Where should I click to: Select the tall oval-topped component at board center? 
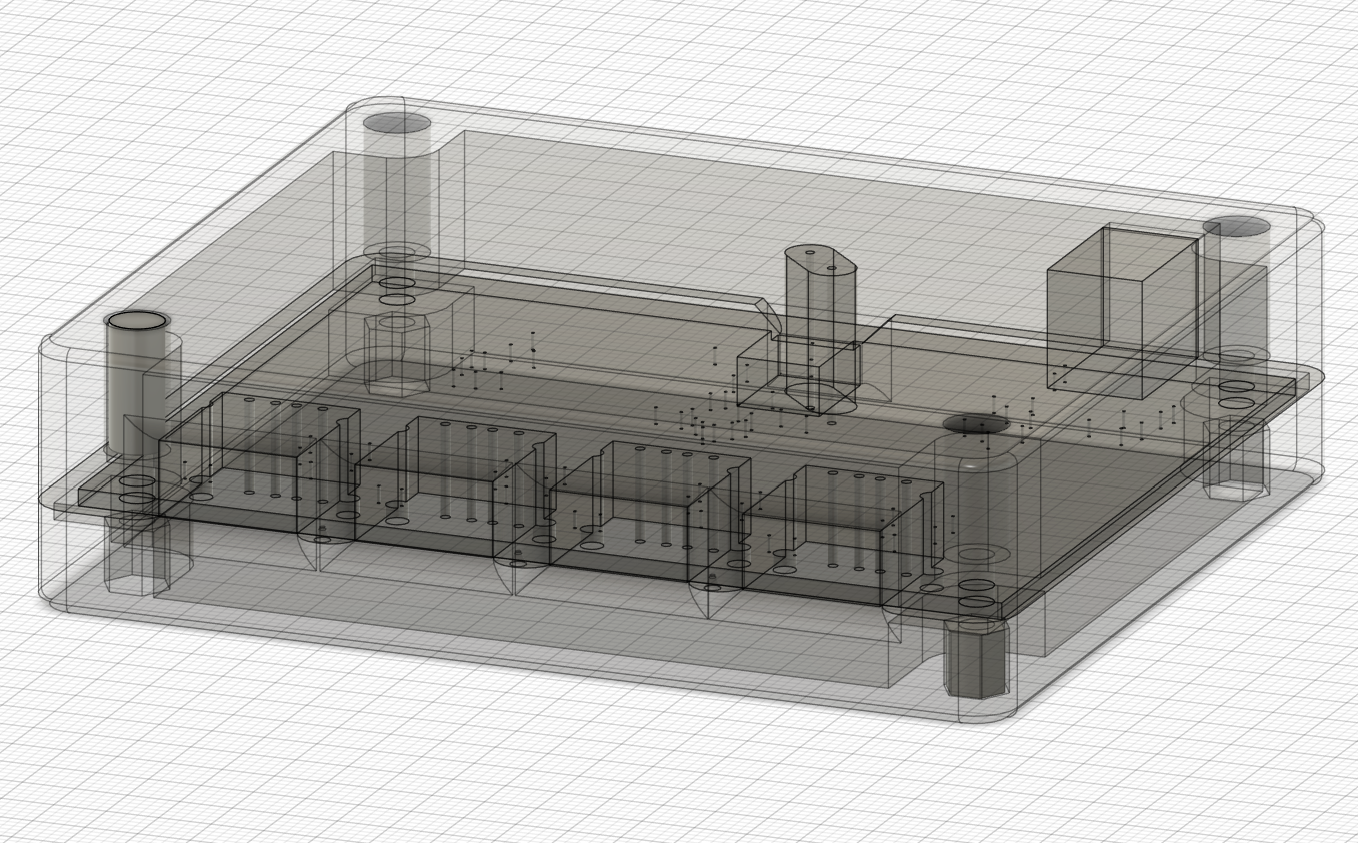point(820,328)
